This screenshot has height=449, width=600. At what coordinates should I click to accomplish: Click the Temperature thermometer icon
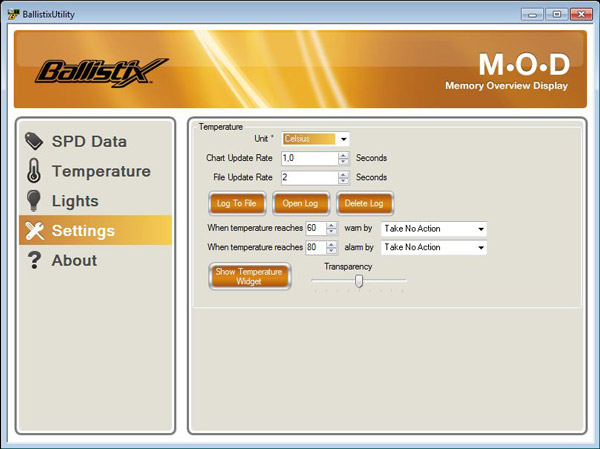pyautogui.click(x=34, y=170)
